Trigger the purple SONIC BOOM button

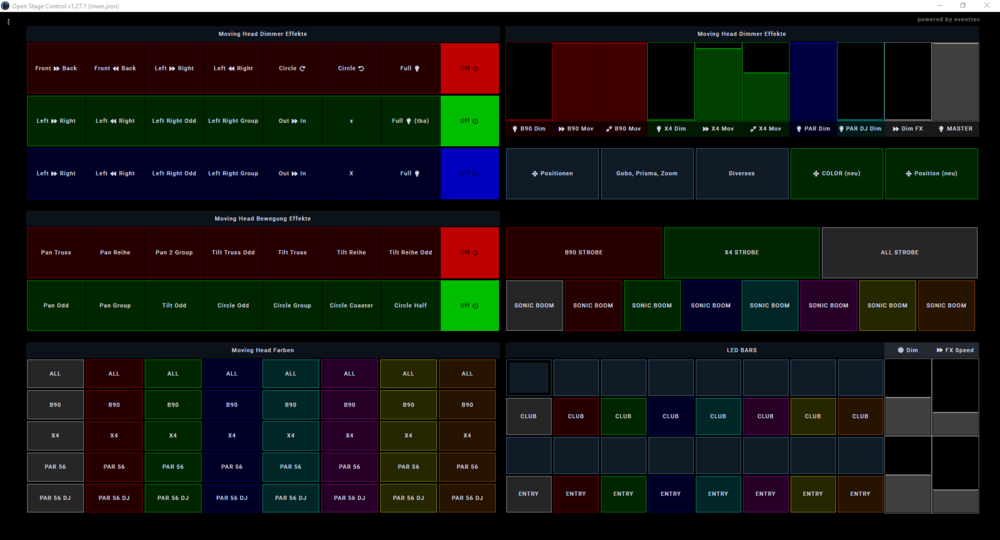828,305
